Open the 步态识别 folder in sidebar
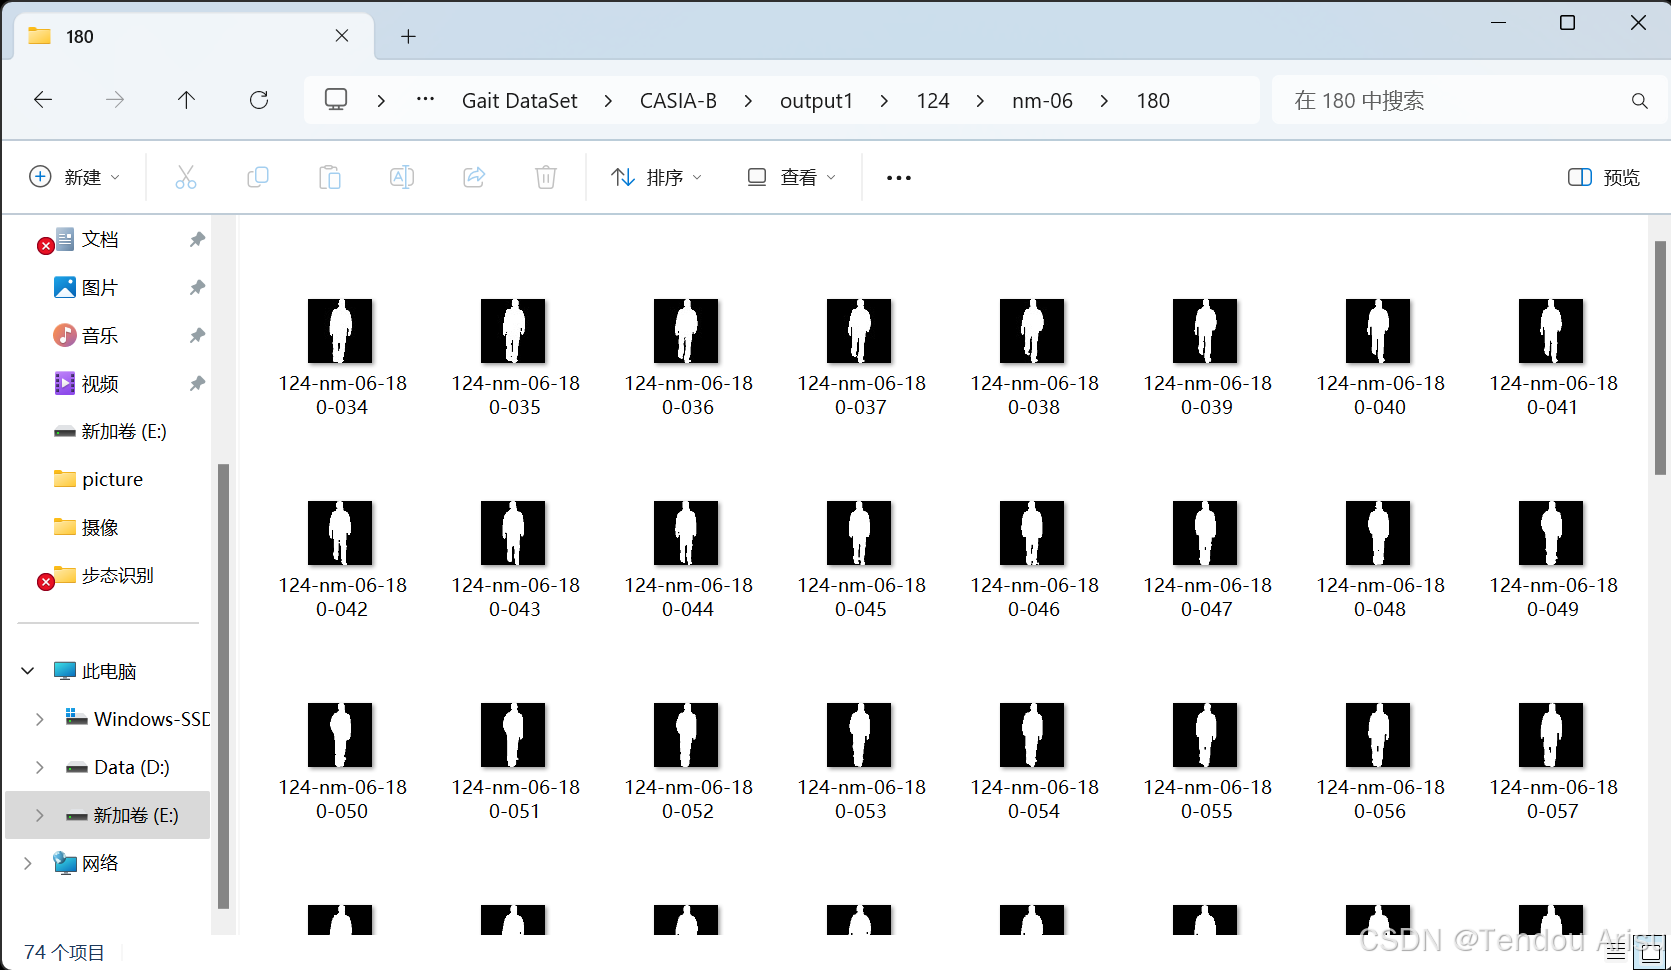Screen dimensions: 1671x970 117,575
